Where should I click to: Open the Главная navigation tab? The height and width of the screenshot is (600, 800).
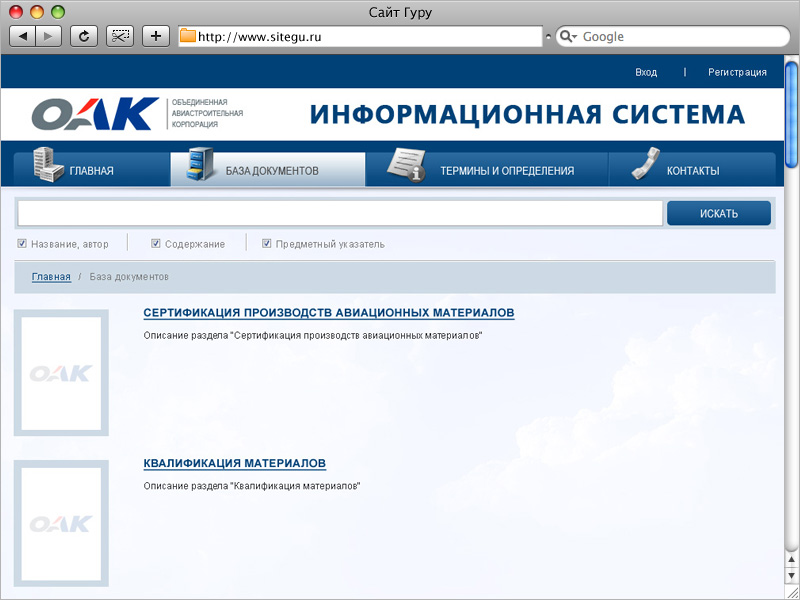pos(92,169)
